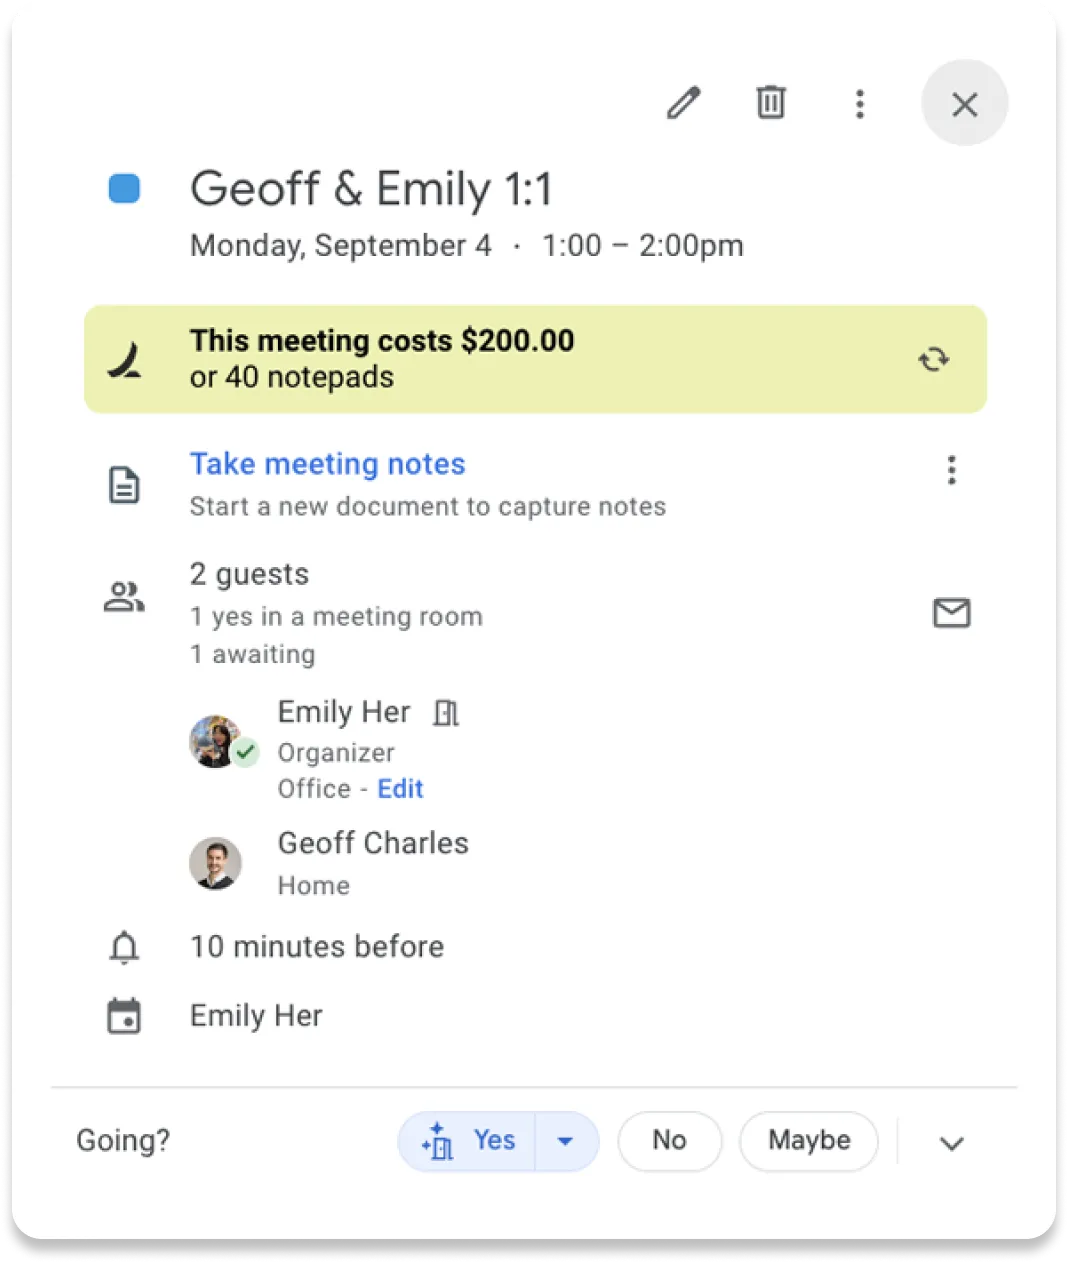Refresh the meeting cost calculation
Image resolution: width=1068 pixels, height=1263 pixels.
(934, 359)
